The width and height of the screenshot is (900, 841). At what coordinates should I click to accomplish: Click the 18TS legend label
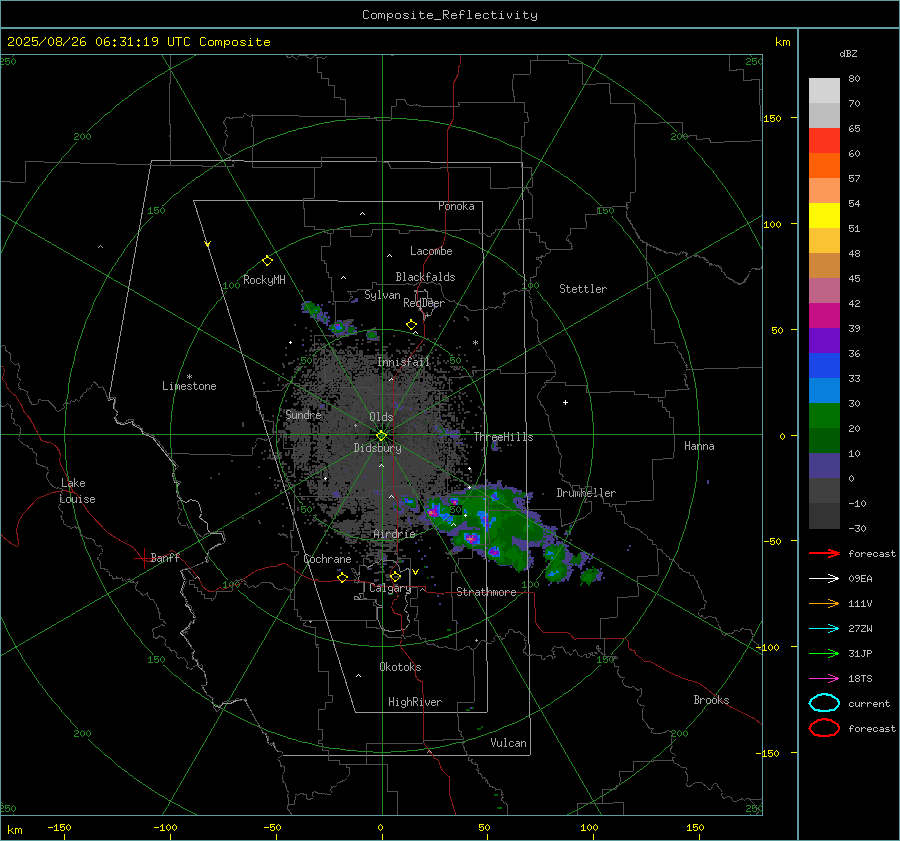coord(860,679)
